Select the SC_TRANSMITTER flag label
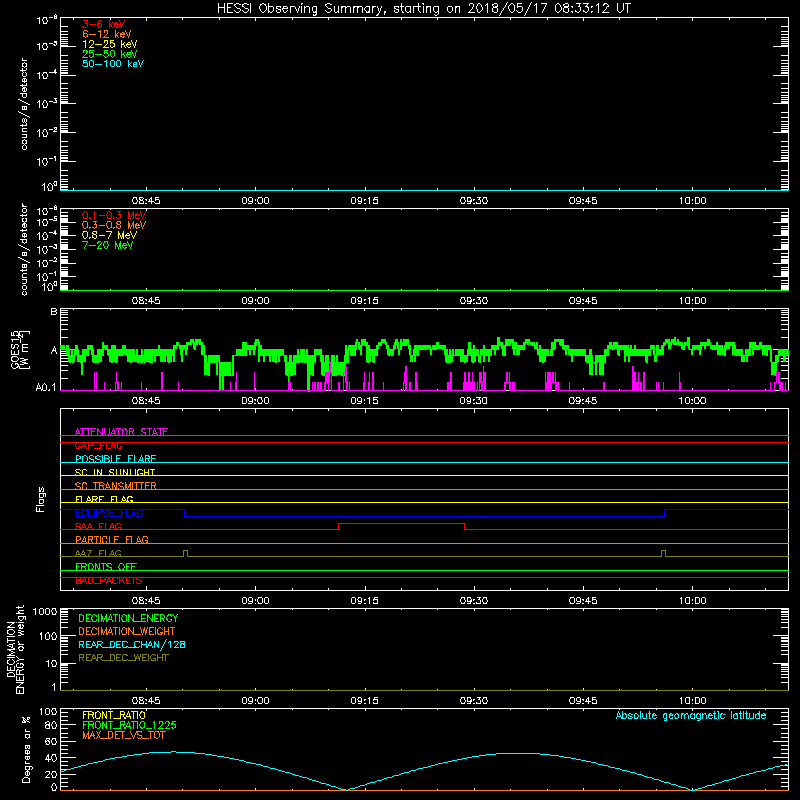The width and height of the screenshot is (800, 800). (x=115, y=486)
